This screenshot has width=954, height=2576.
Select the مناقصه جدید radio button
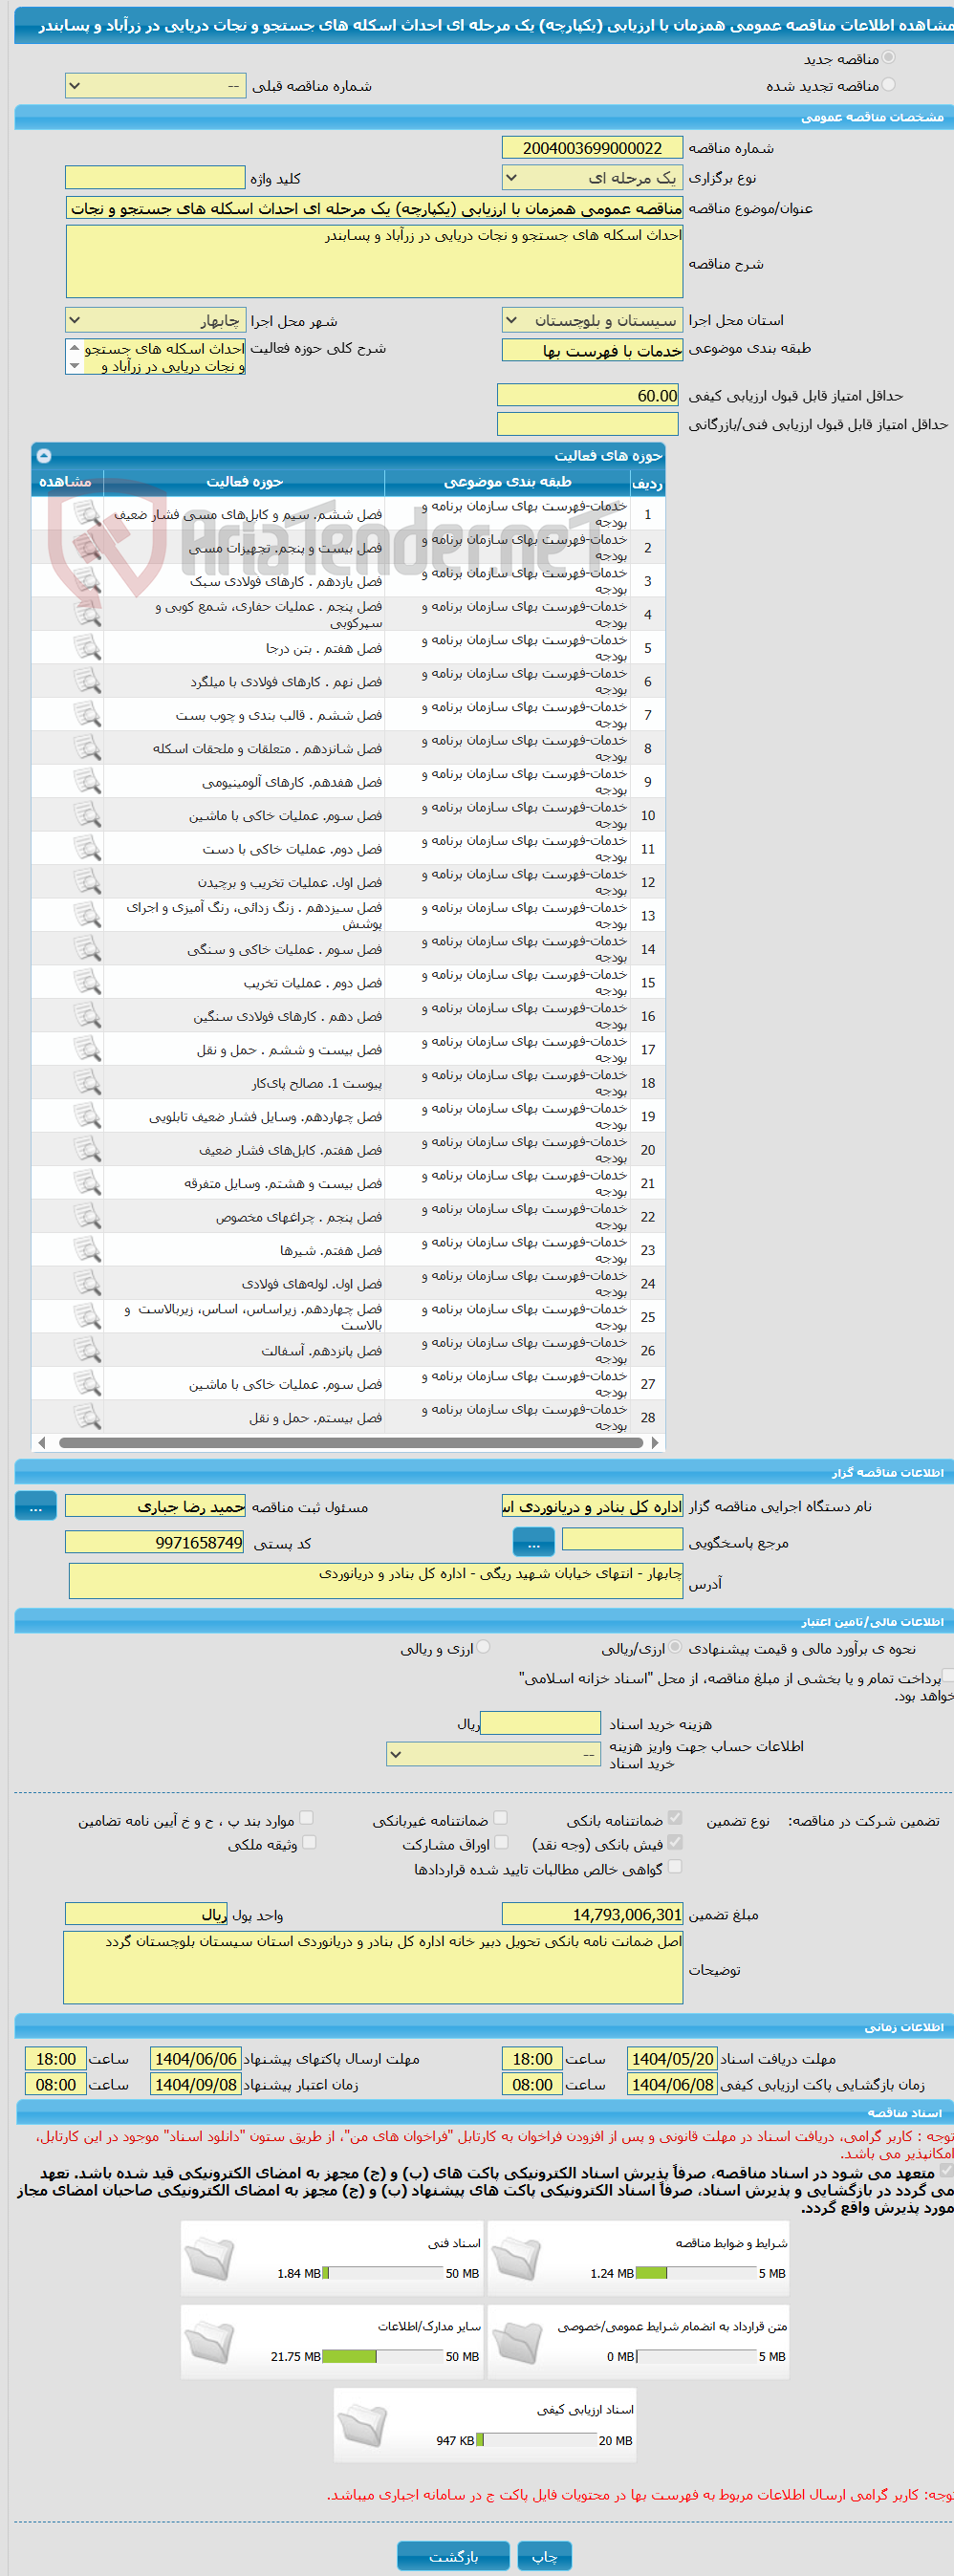point(889,58)
